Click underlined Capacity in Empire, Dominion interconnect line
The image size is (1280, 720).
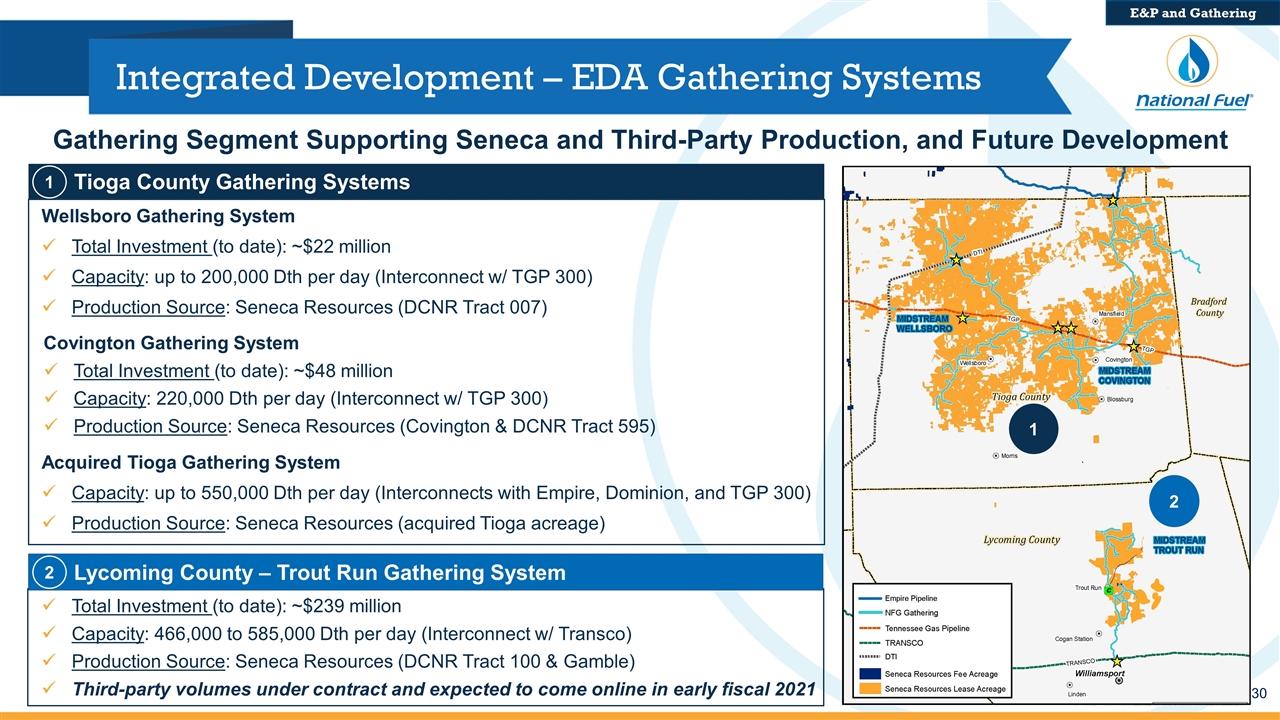pos(109,494)
